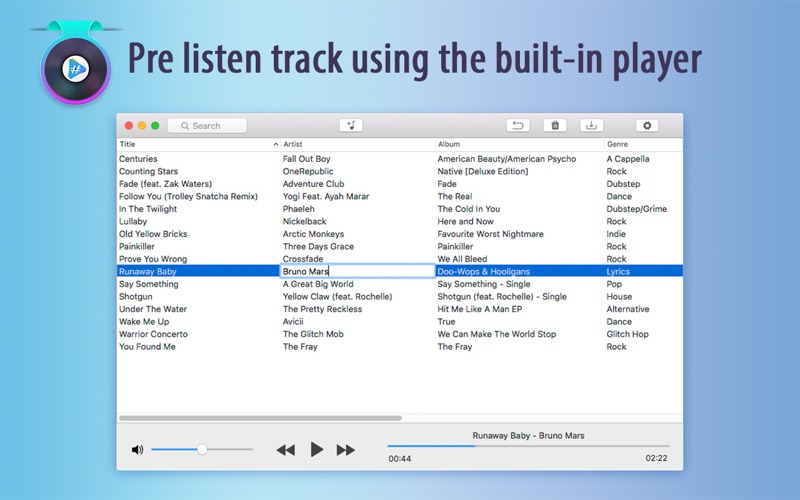Click the Search field

tap(207, 126)
